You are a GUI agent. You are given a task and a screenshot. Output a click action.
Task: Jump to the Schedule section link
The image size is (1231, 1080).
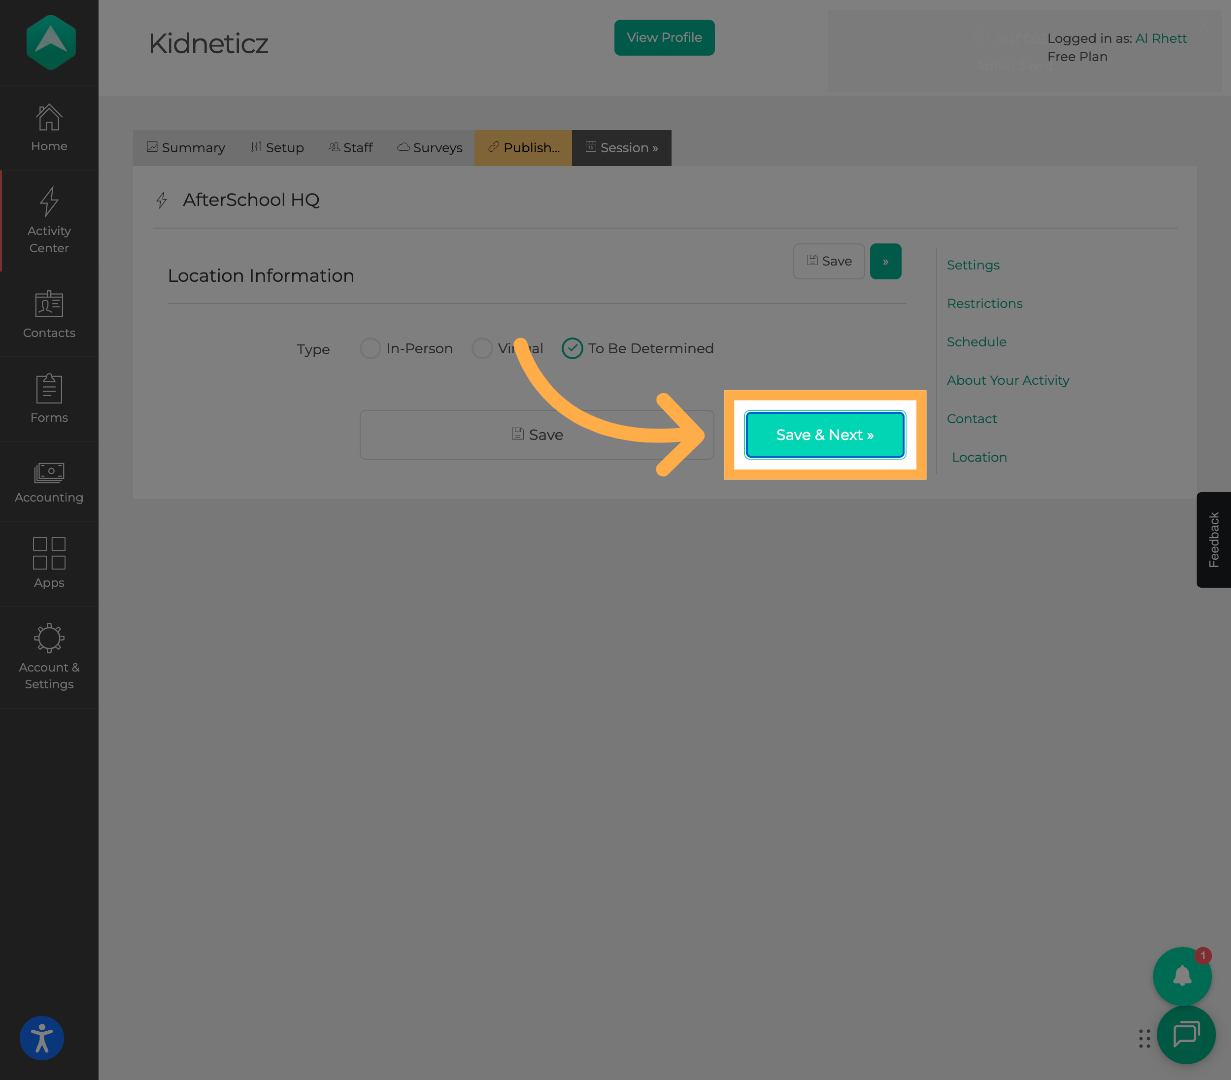(976, 342)
